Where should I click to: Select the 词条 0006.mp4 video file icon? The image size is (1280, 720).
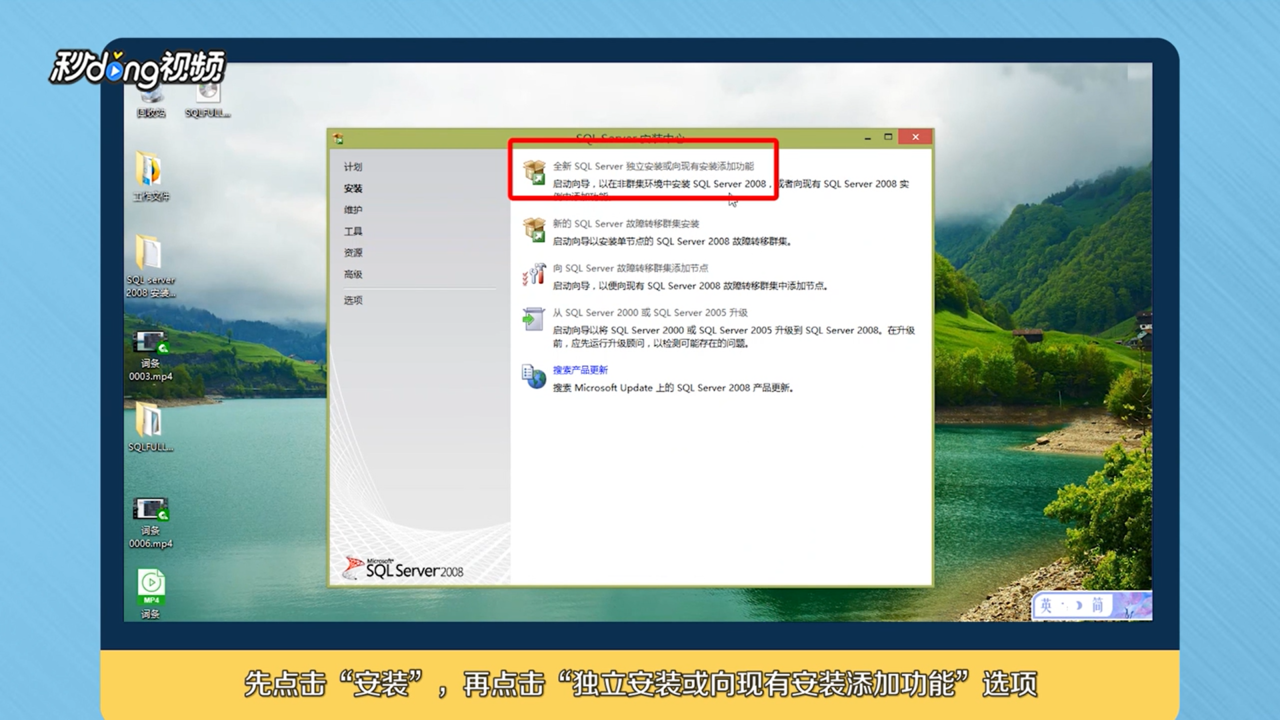point(151,523)
